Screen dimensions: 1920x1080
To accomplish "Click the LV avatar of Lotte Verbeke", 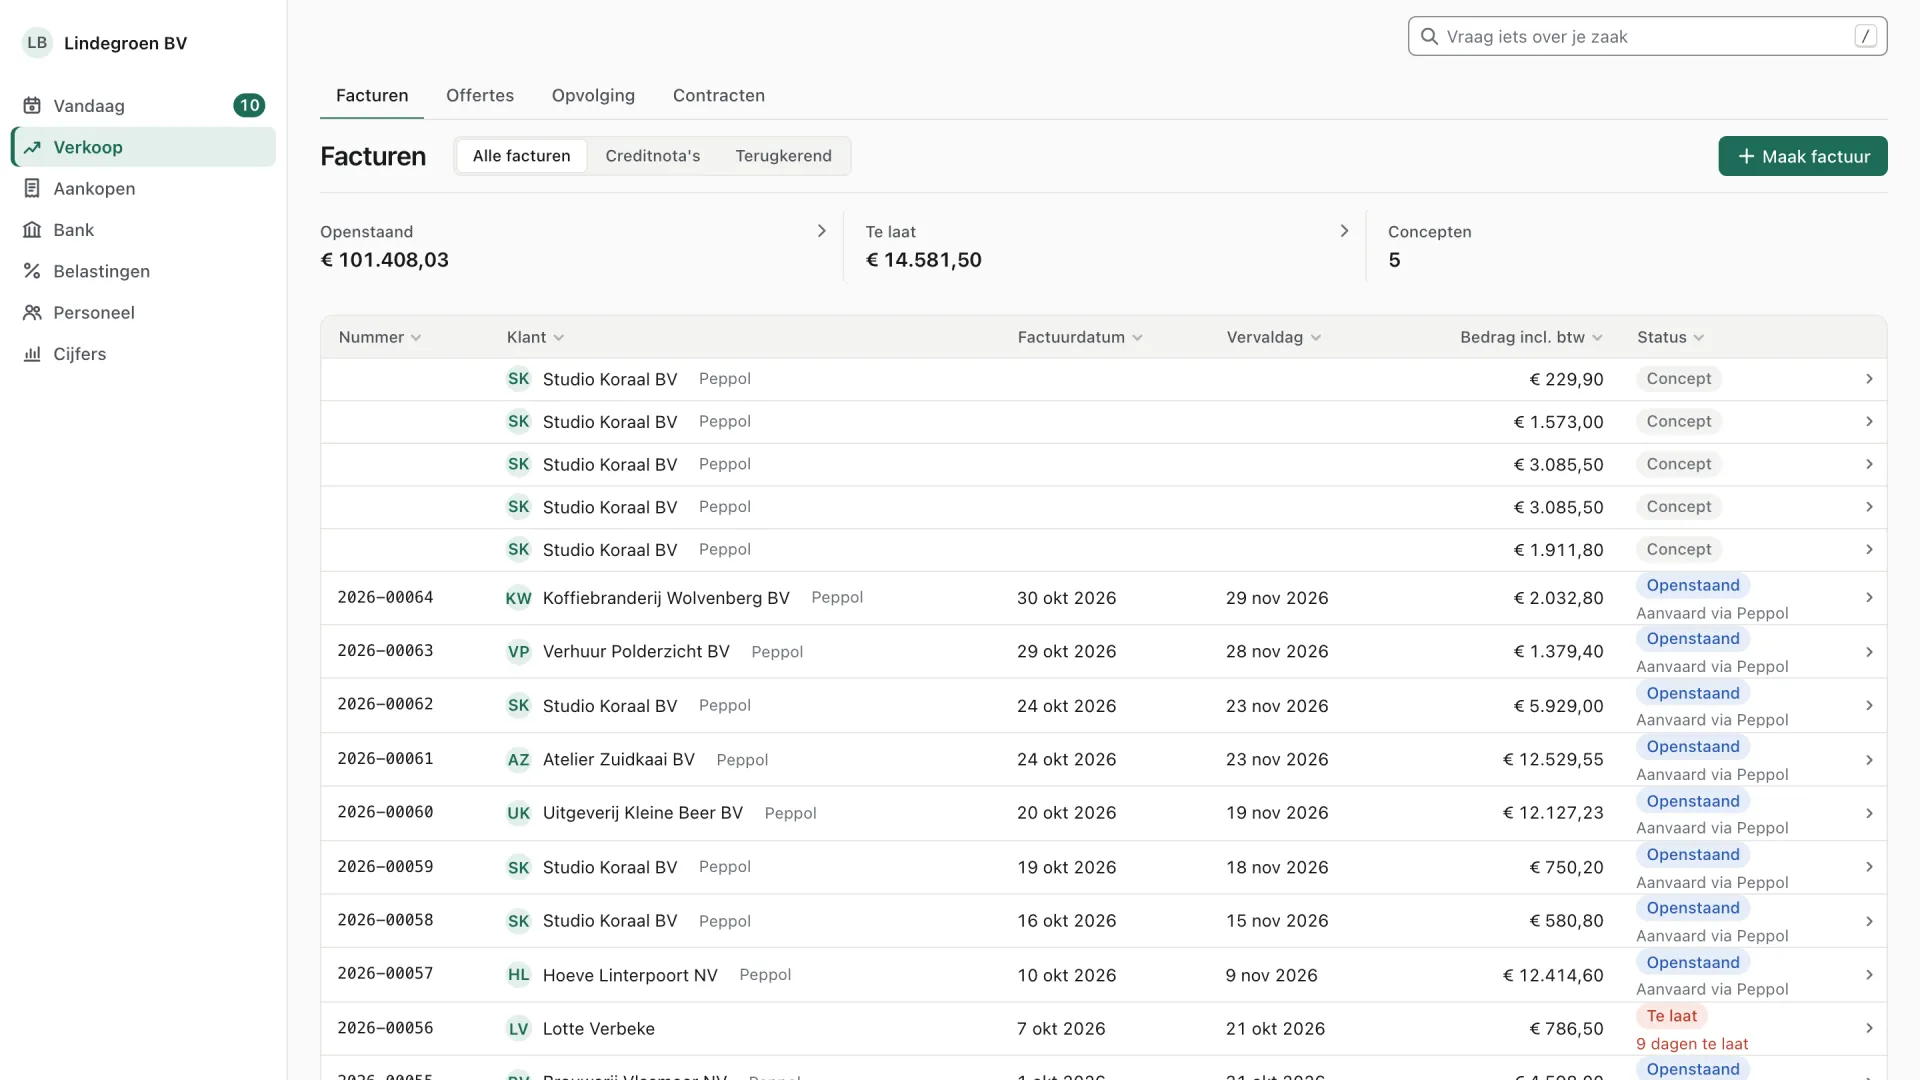I will 518,1029.
